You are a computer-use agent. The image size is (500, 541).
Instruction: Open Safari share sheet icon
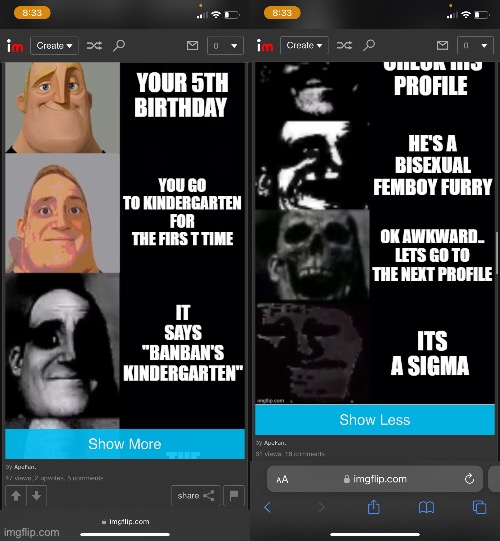pos(373,507)
